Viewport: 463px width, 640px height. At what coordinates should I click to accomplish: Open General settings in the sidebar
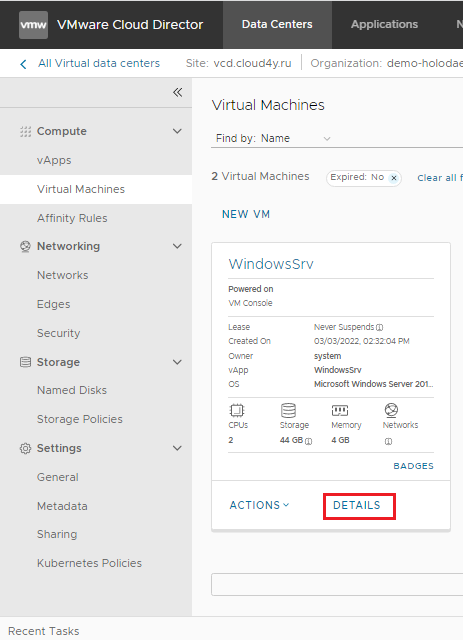pyautogui.click(x=58, y=478)
